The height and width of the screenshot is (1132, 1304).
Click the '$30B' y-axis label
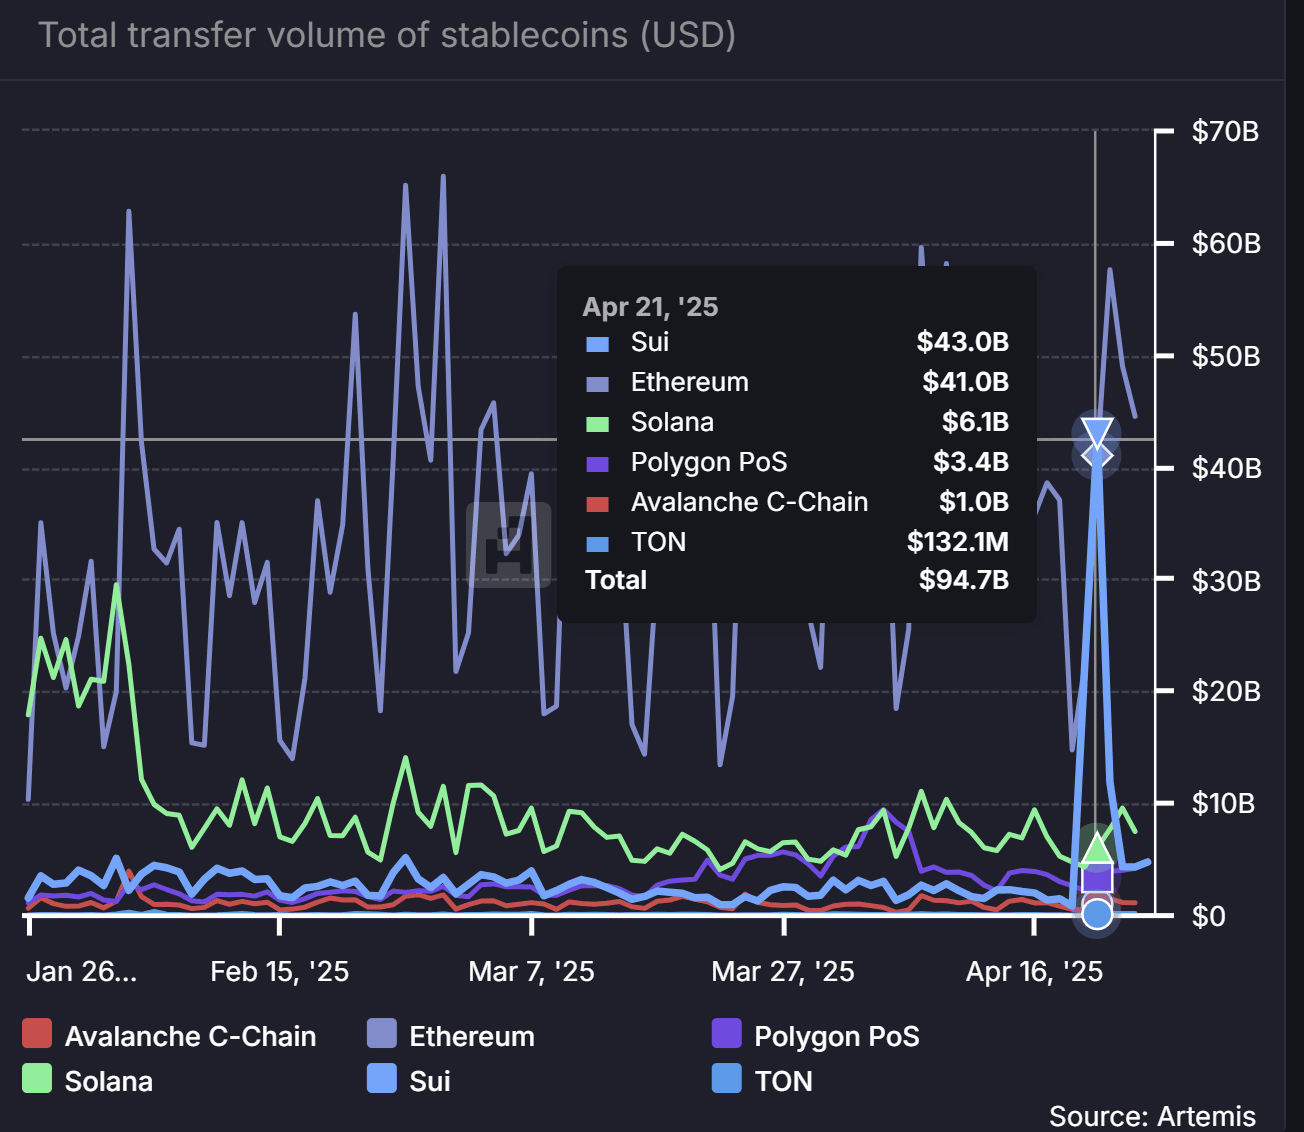[x=1226, y=580]
